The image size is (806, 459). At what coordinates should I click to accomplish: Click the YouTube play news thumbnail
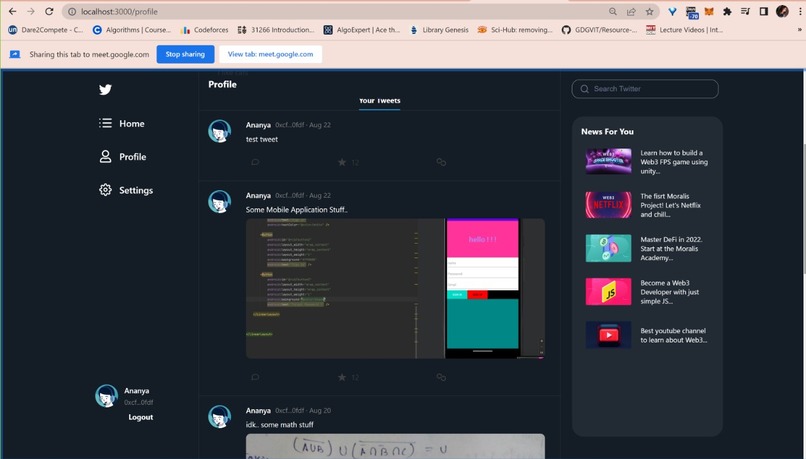tap(609, 335)
